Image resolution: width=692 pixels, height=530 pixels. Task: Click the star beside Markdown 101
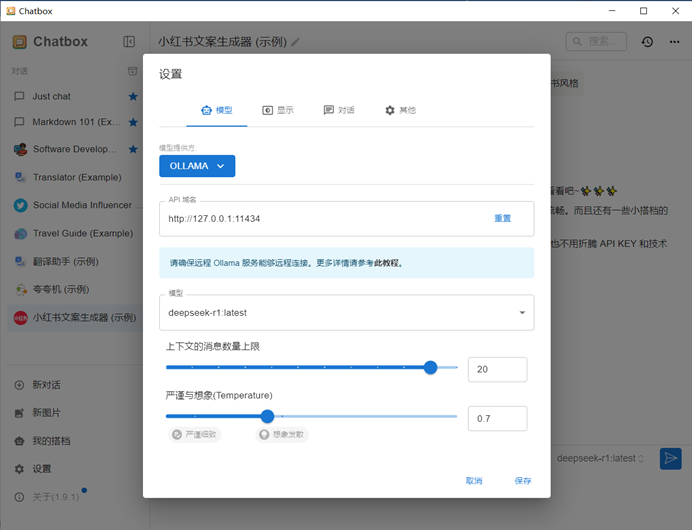[133, 122]
